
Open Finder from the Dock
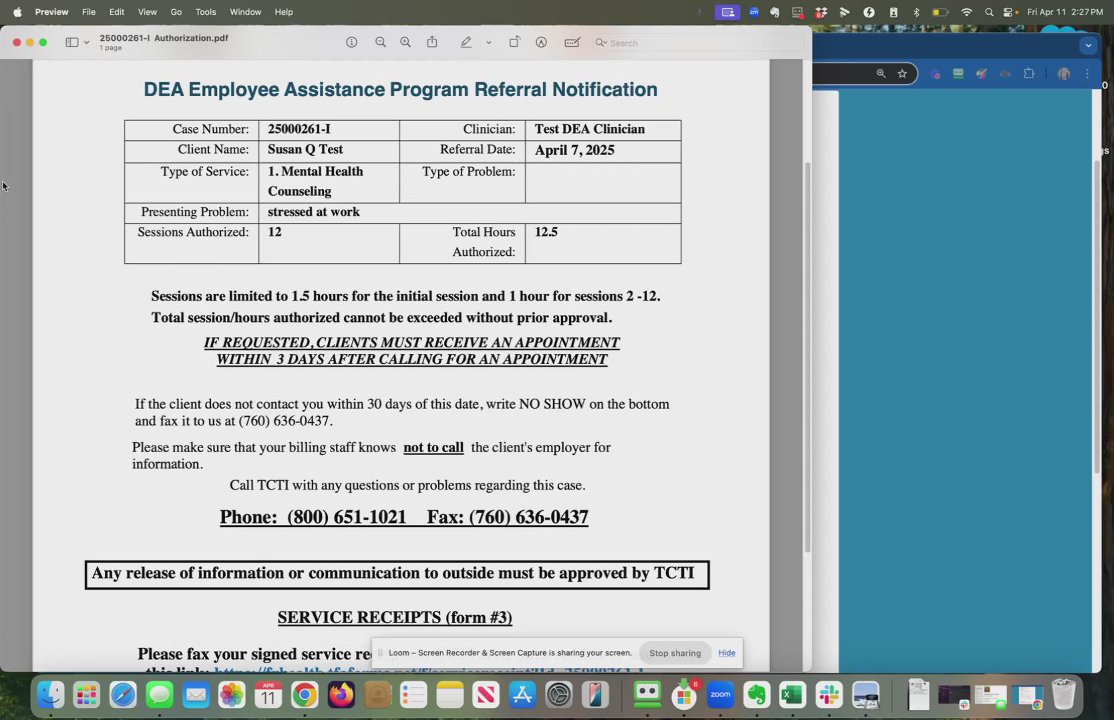[x=50, y=694]
